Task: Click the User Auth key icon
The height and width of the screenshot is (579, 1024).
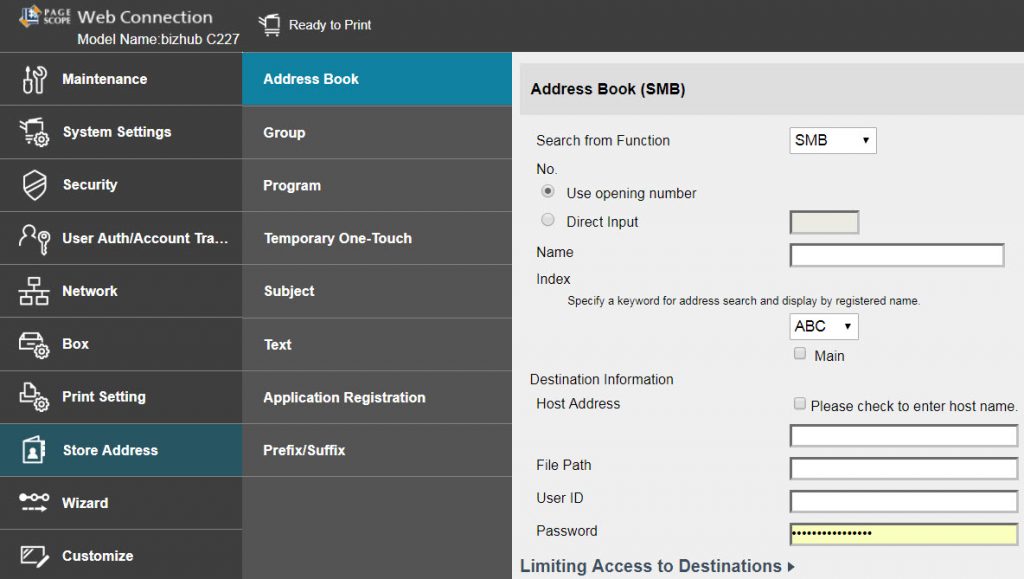Action: pyautogui.click(x=34, y=239)
